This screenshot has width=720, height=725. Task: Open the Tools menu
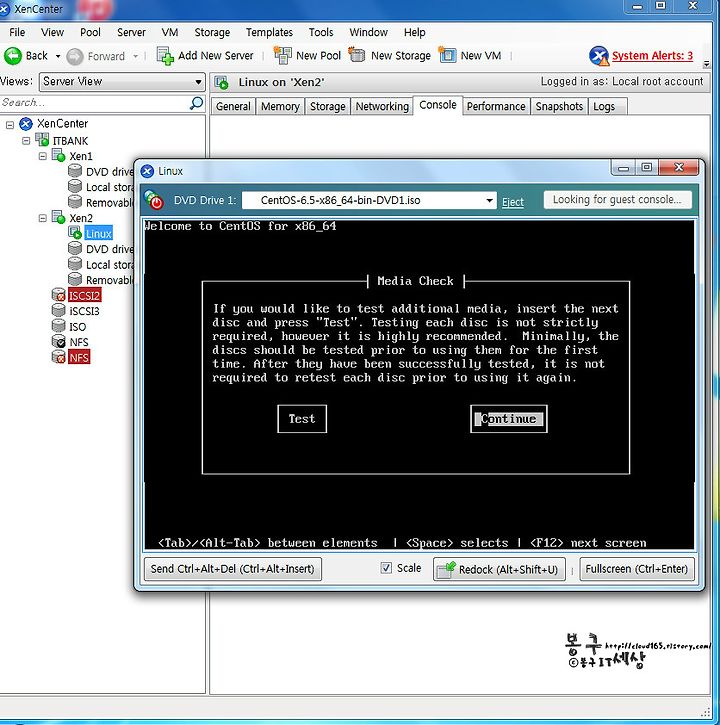click(x=321, y=32)
